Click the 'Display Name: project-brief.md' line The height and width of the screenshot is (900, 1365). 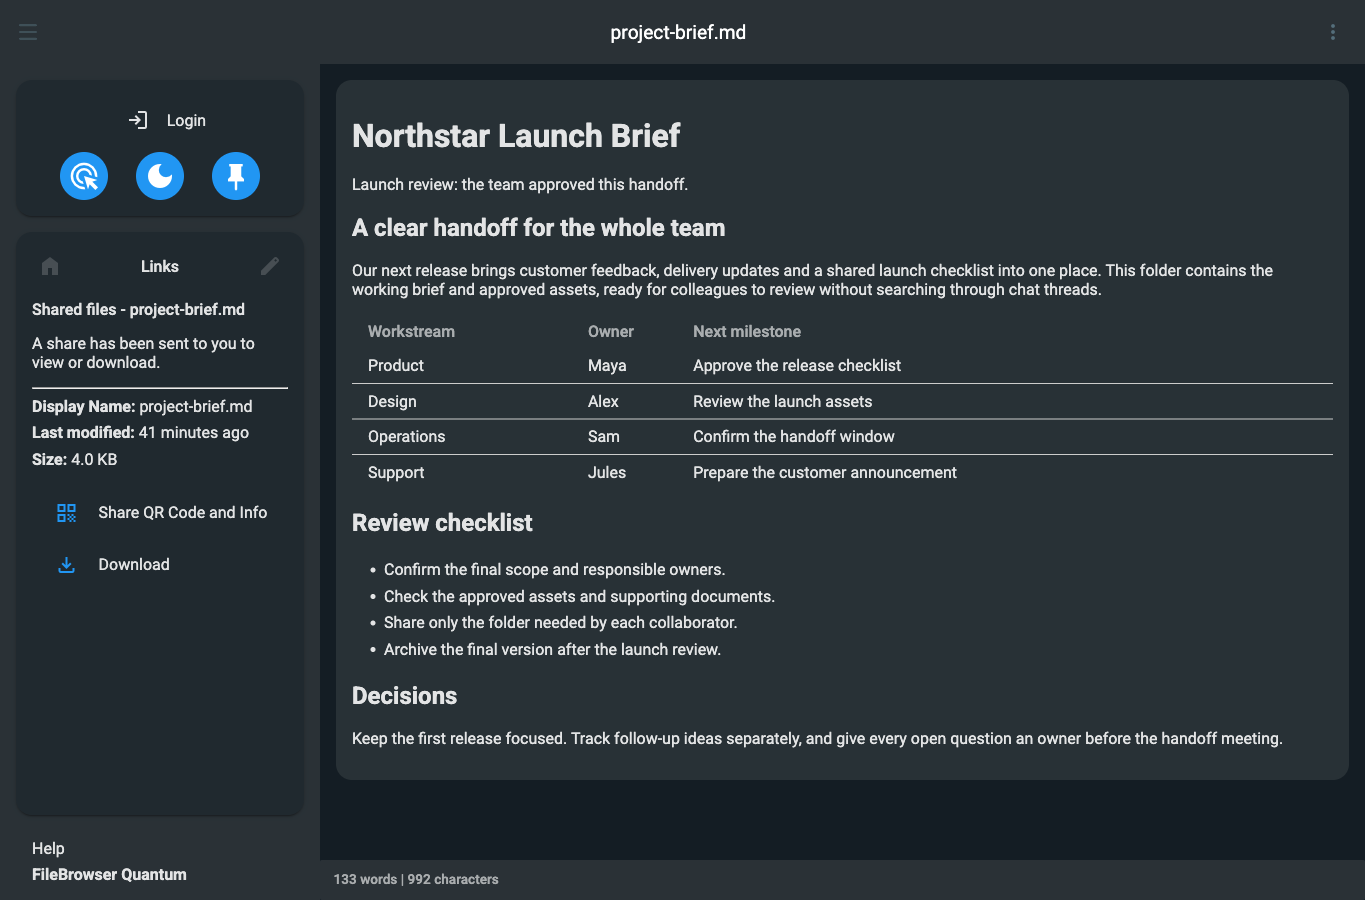142,406
